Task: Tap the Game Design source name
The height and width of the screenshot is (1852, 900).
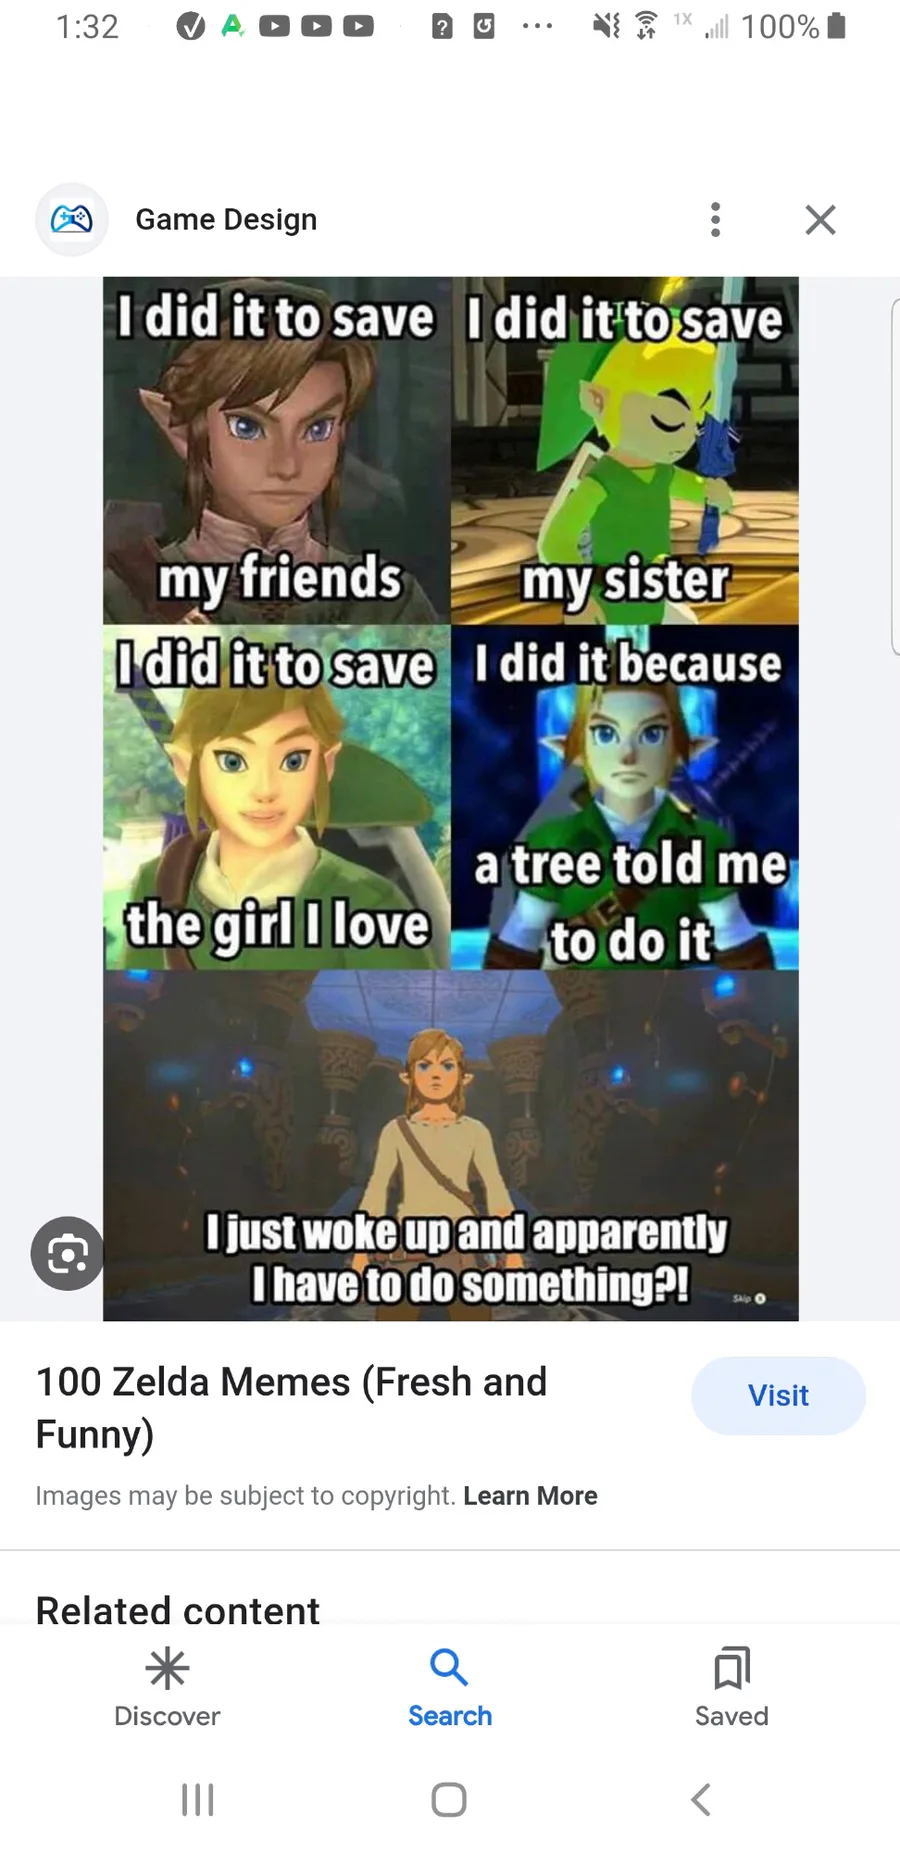Action: (x=226, y=219)
